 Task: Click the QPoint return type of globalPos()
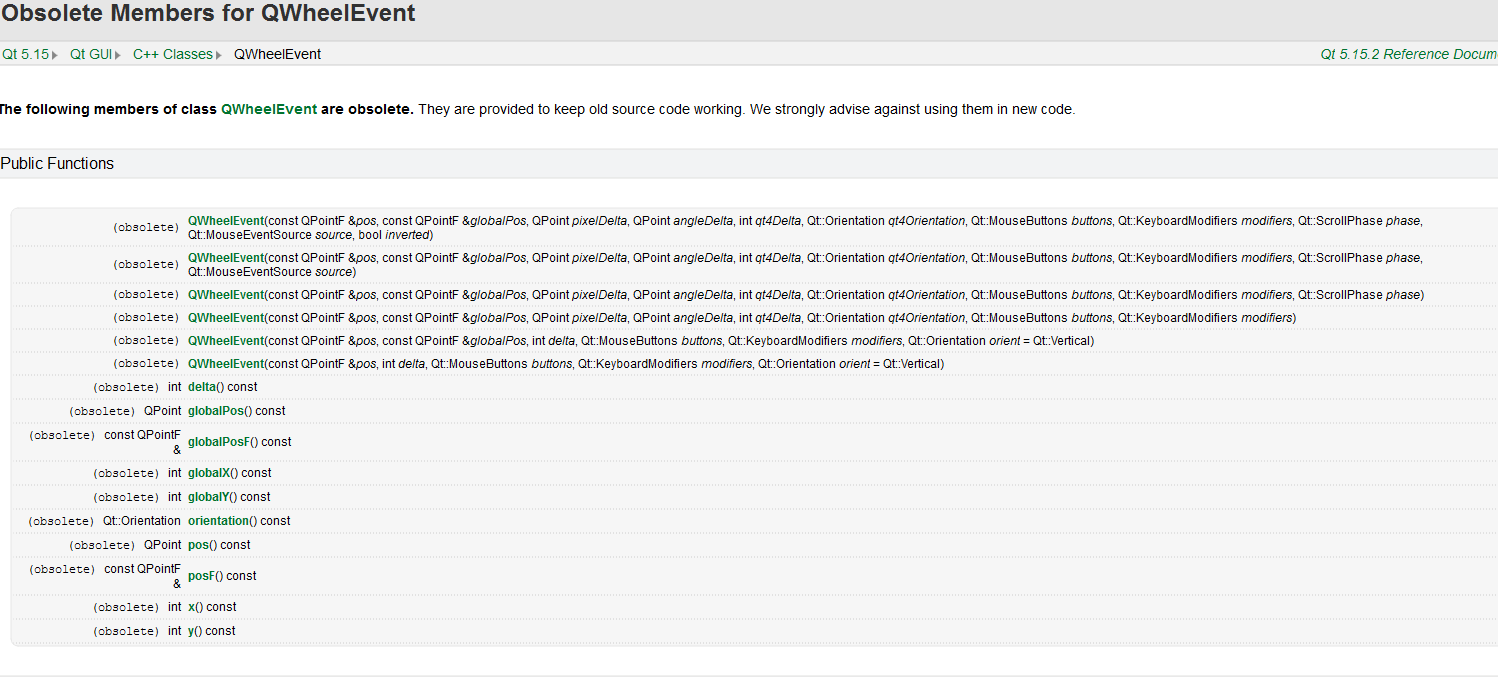point(162,411)
